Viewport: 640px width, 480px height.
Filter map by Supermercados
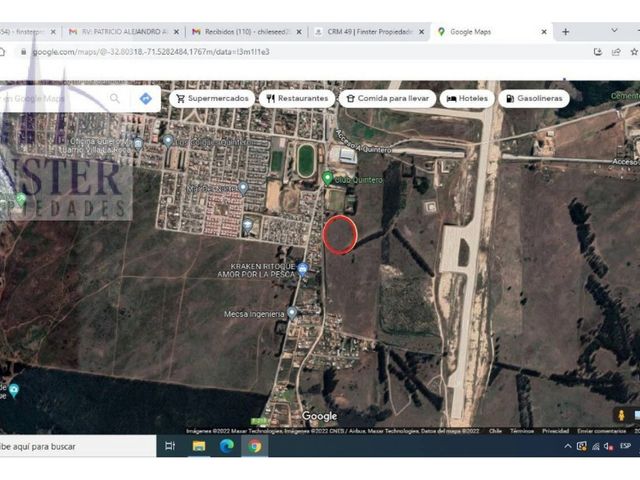tap(212, 98)
